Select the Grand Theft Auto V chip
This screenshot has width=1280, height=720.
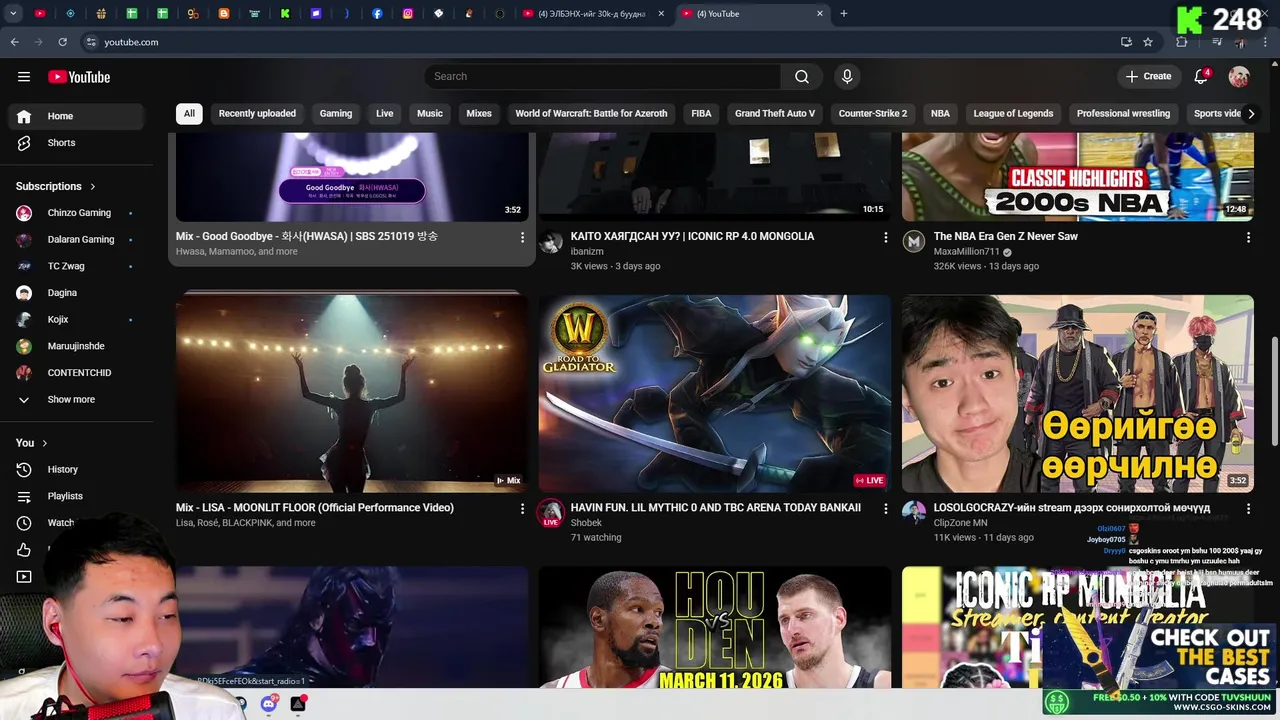(775, 114)
